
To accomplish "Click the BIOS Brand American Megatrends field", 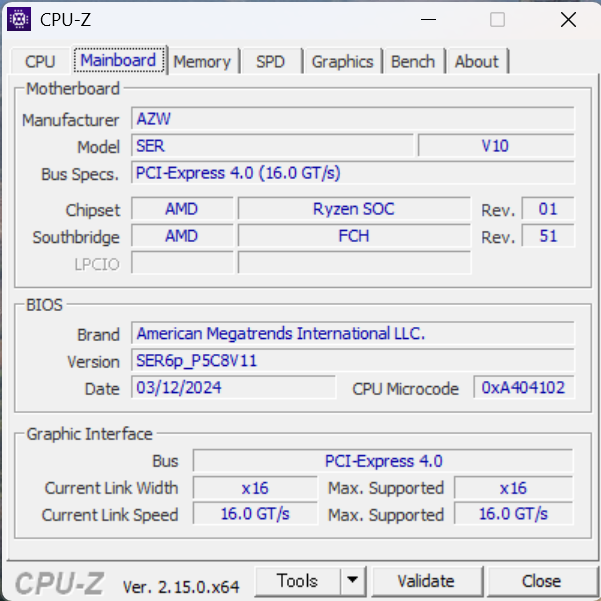I will [353, 333].
